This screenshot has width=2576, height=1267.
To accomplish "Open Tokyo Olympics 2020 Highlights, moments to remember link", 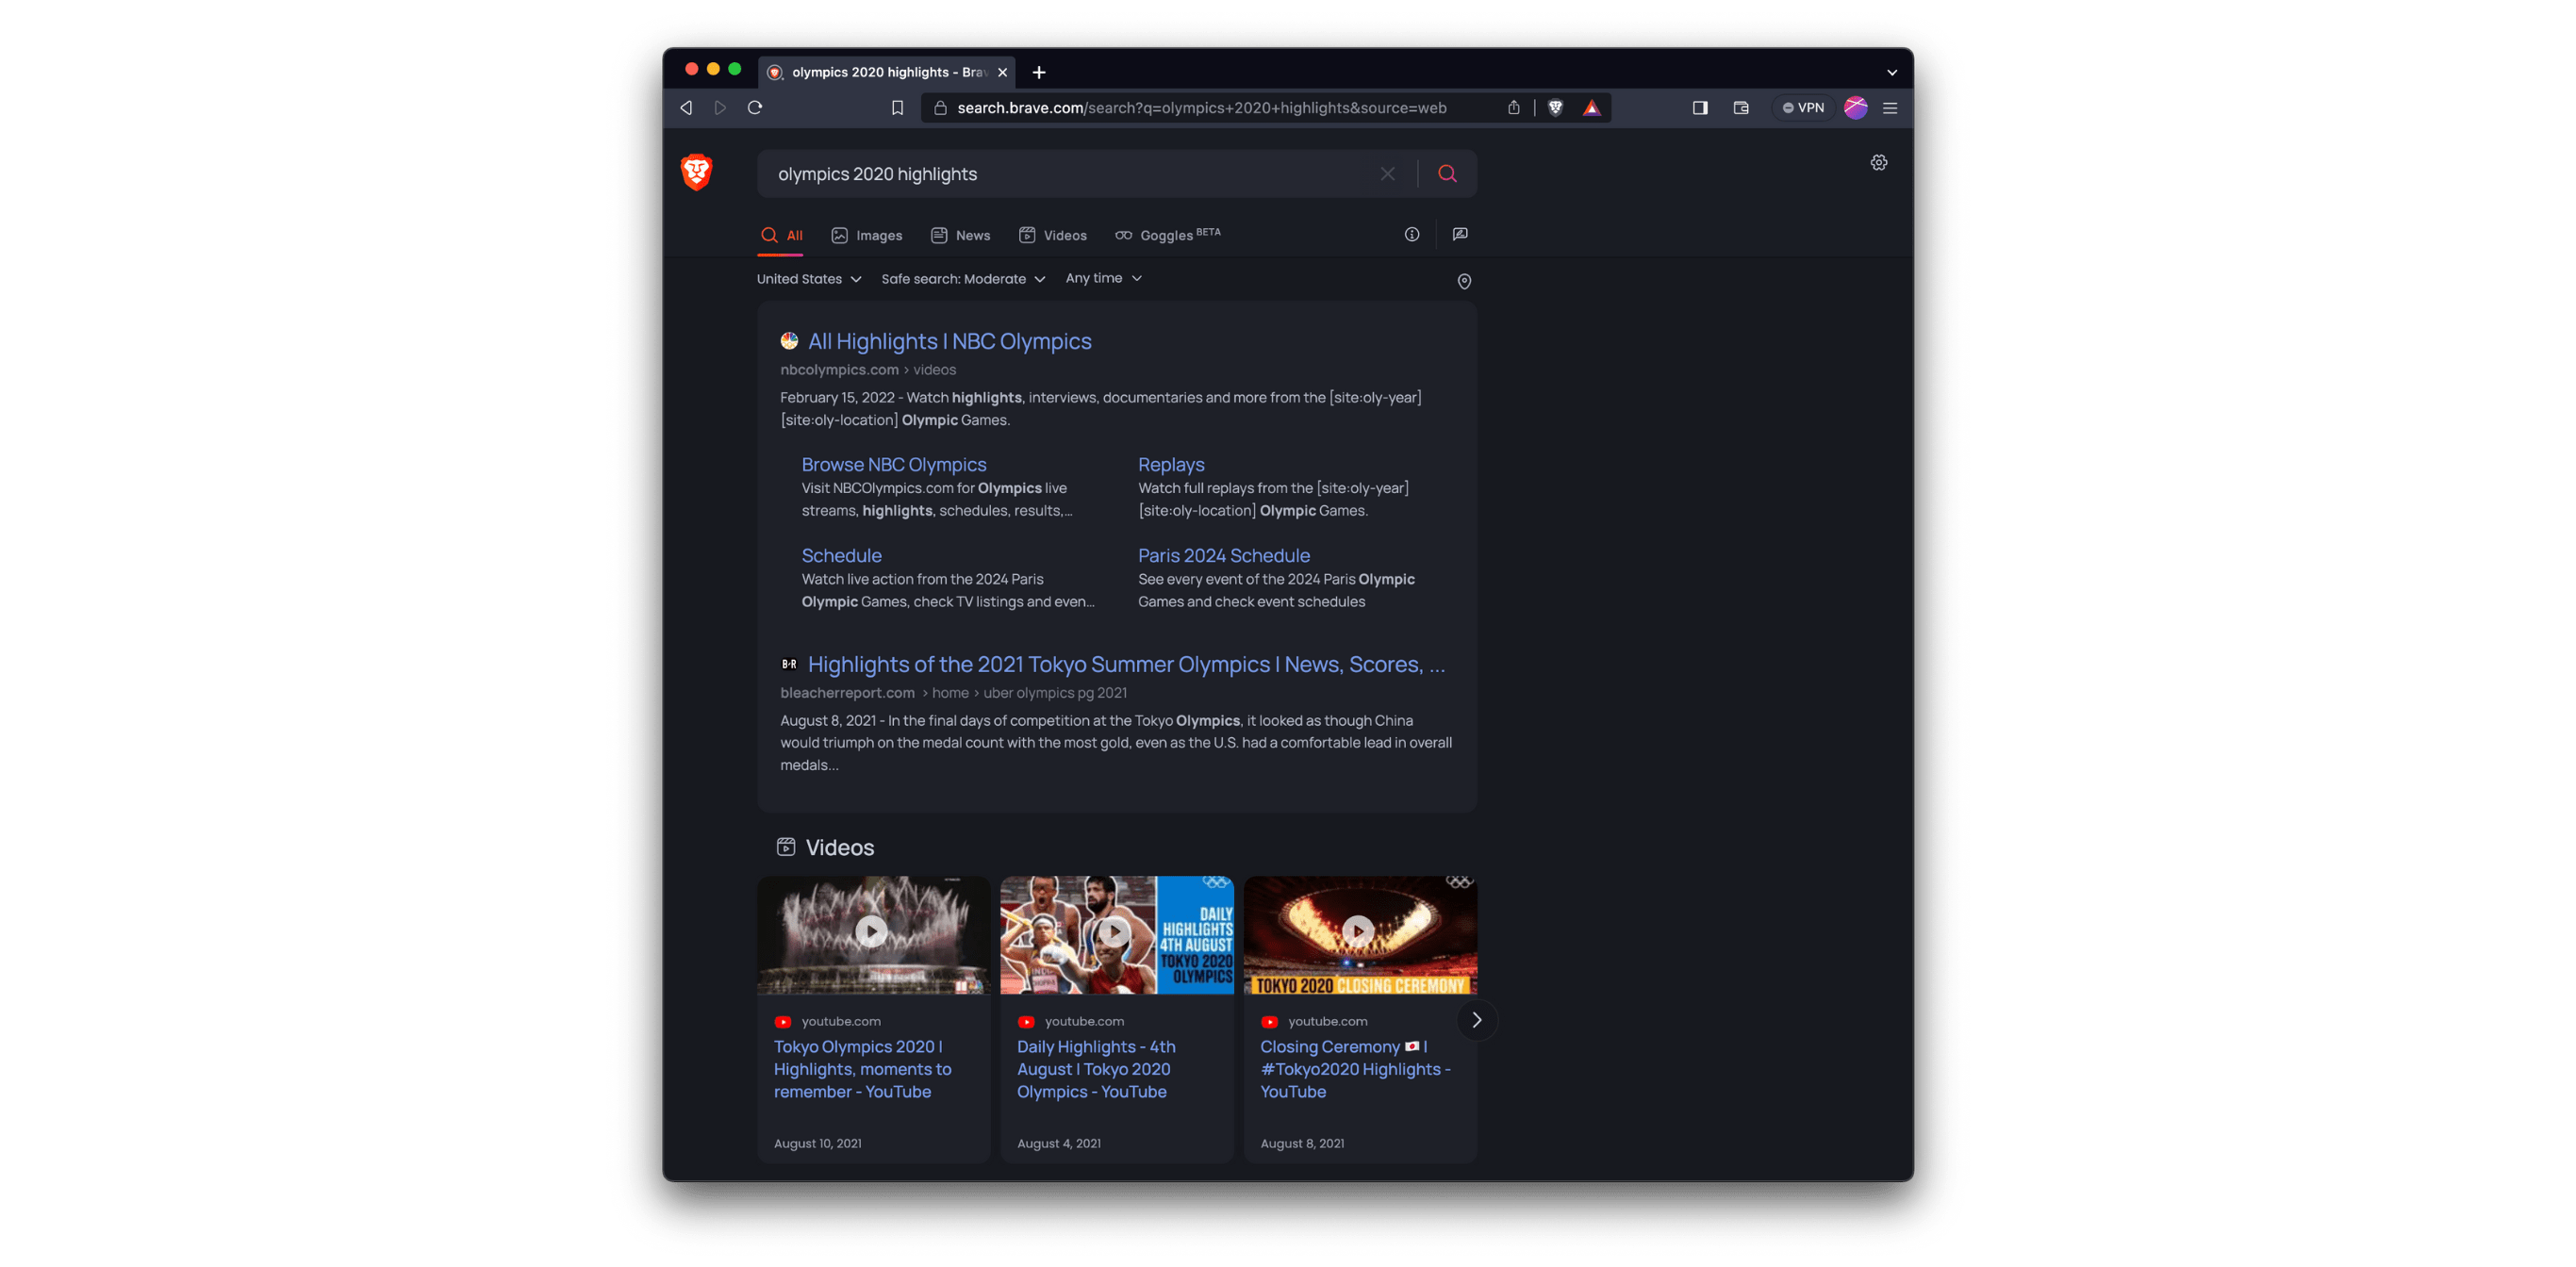I will pyautogui.click(x=862, y=1069).
